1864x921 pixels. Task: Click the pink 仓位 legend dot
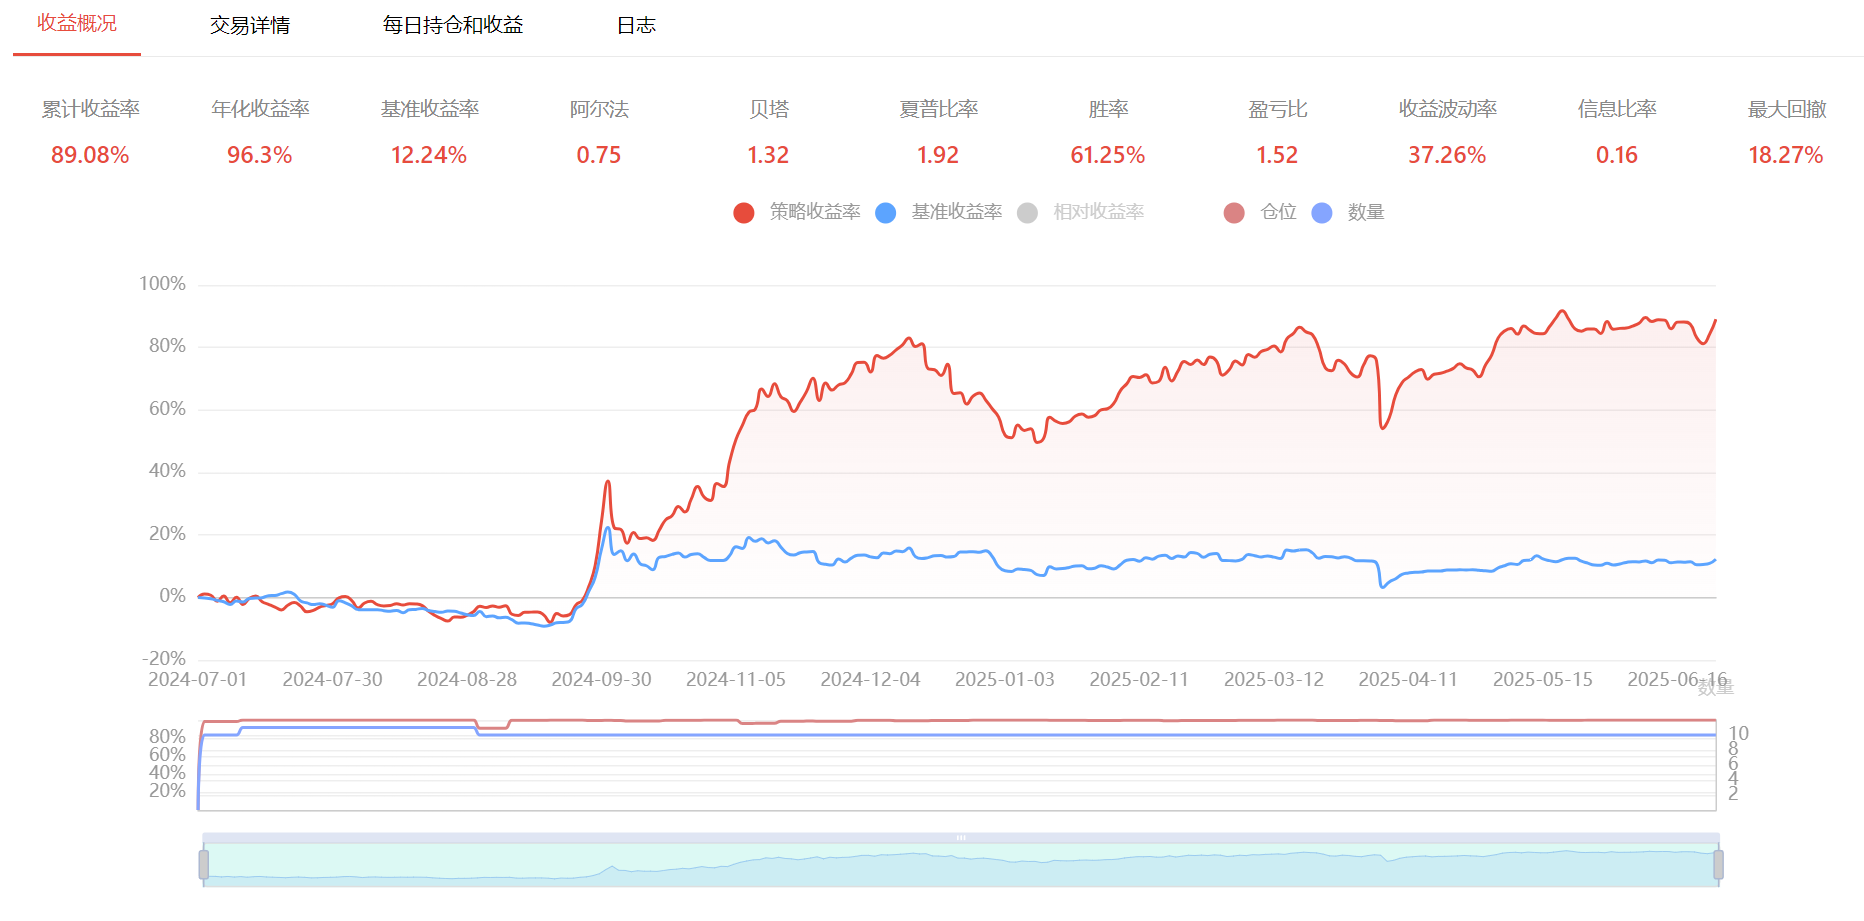click(x=1234, y=213)
